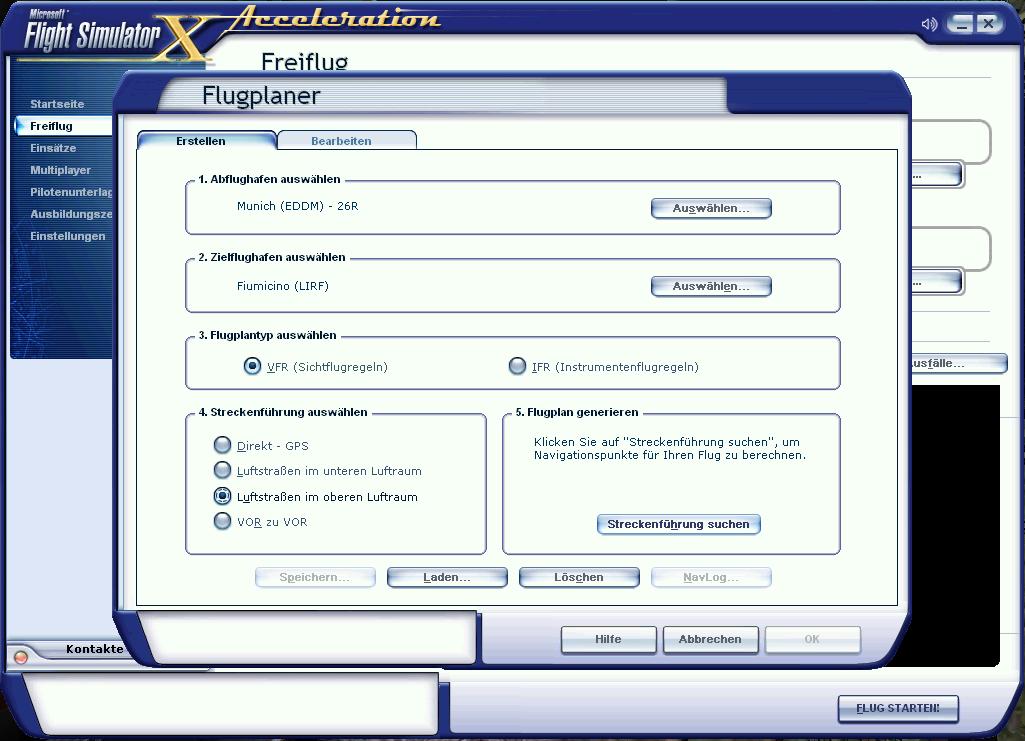Click the Flugplaner dialog title
This screenshot has height=741, width=1025.
(x=261, y=96)
